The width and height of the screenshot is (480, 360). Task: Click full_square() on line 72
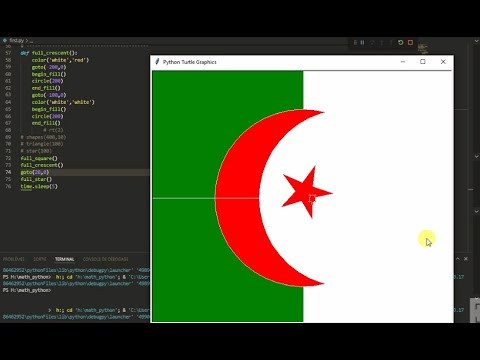[39, 158]
